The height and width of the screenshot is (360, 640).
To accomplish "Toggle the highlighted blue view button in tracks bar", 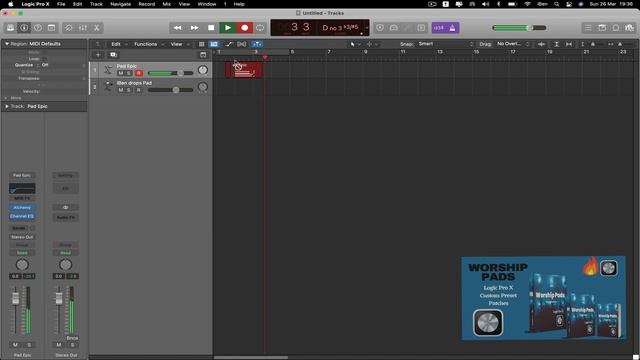I will click(214, 44).
